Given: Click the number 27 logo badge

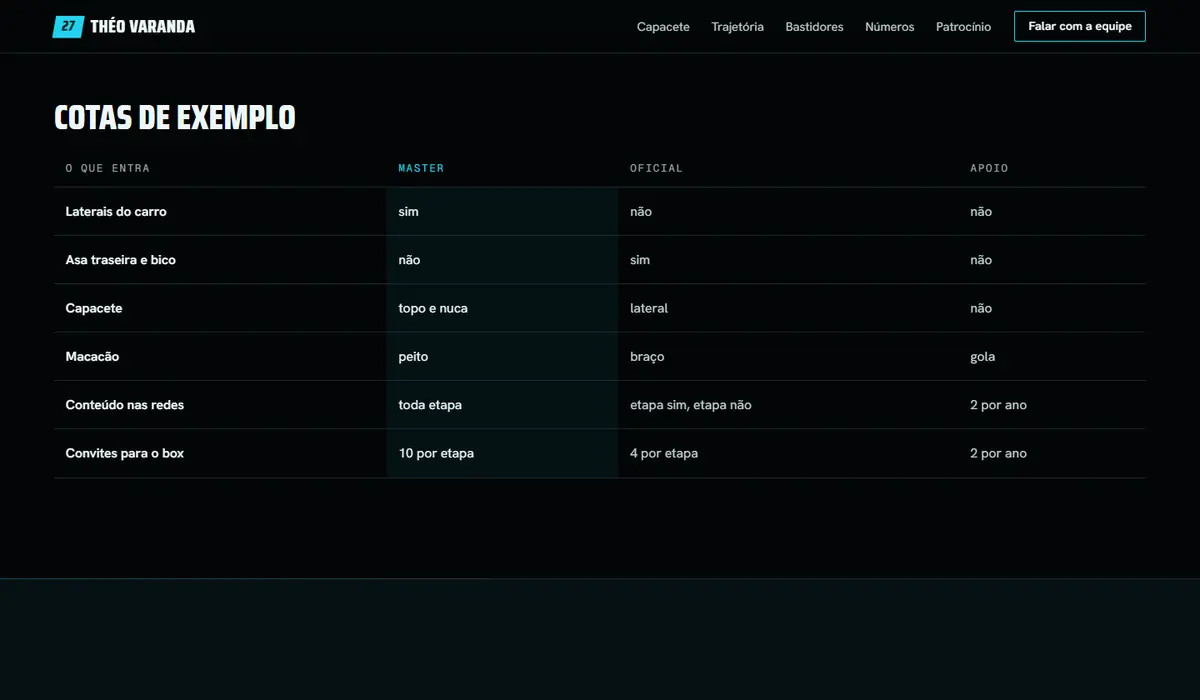Looking at the screenshot, I should [x=68, y=27].
